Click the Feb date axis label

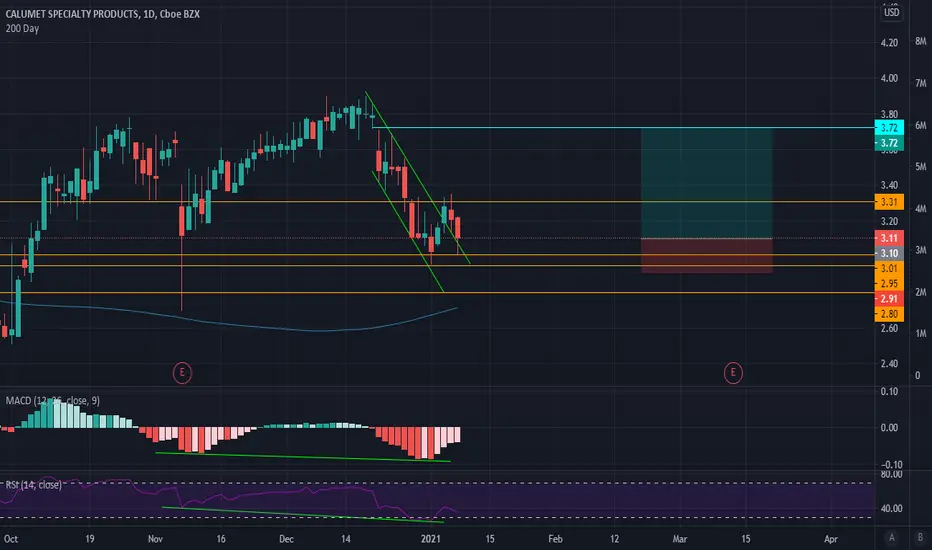tap(555, 539)
